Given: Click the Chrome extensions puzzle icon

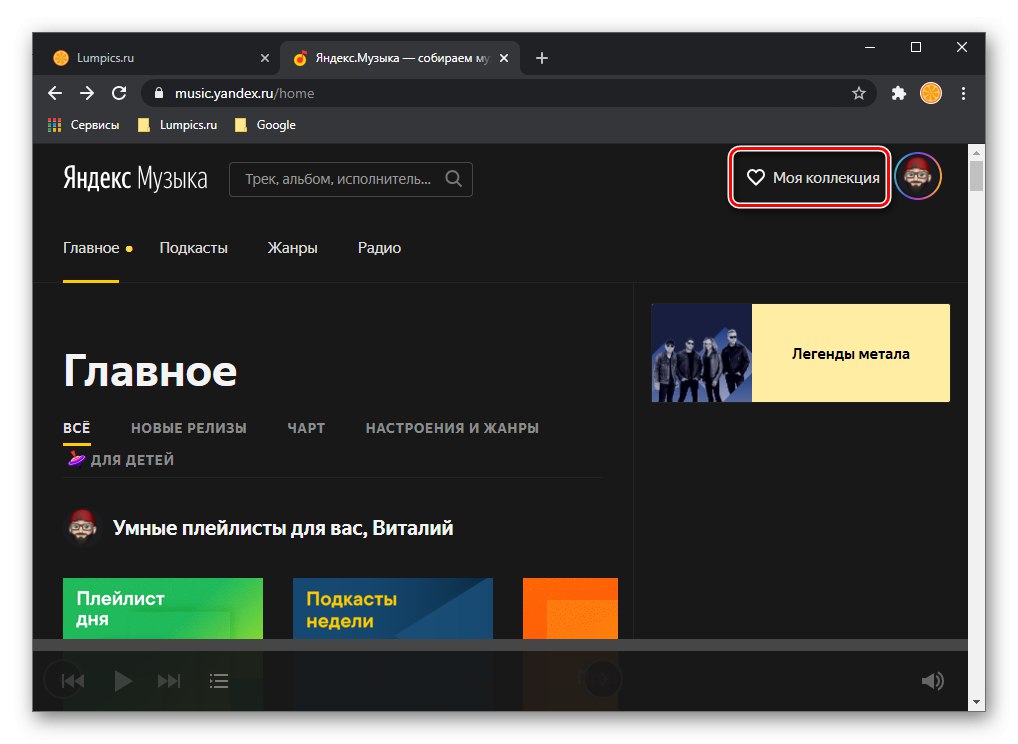Looking at the screenshot, I should point(898,93).
